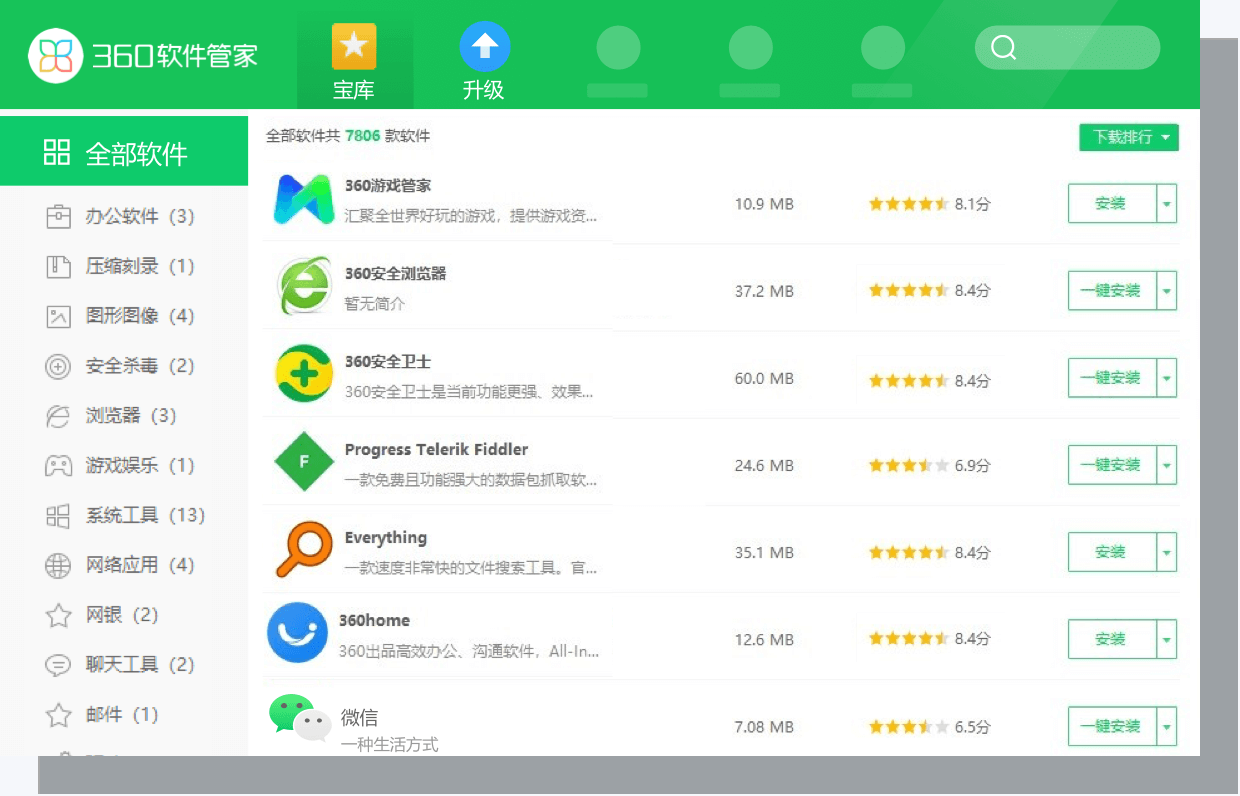Select the 宝库 star icon
The width and height of the screenshot is (1240, 796).
coord(354,44)
